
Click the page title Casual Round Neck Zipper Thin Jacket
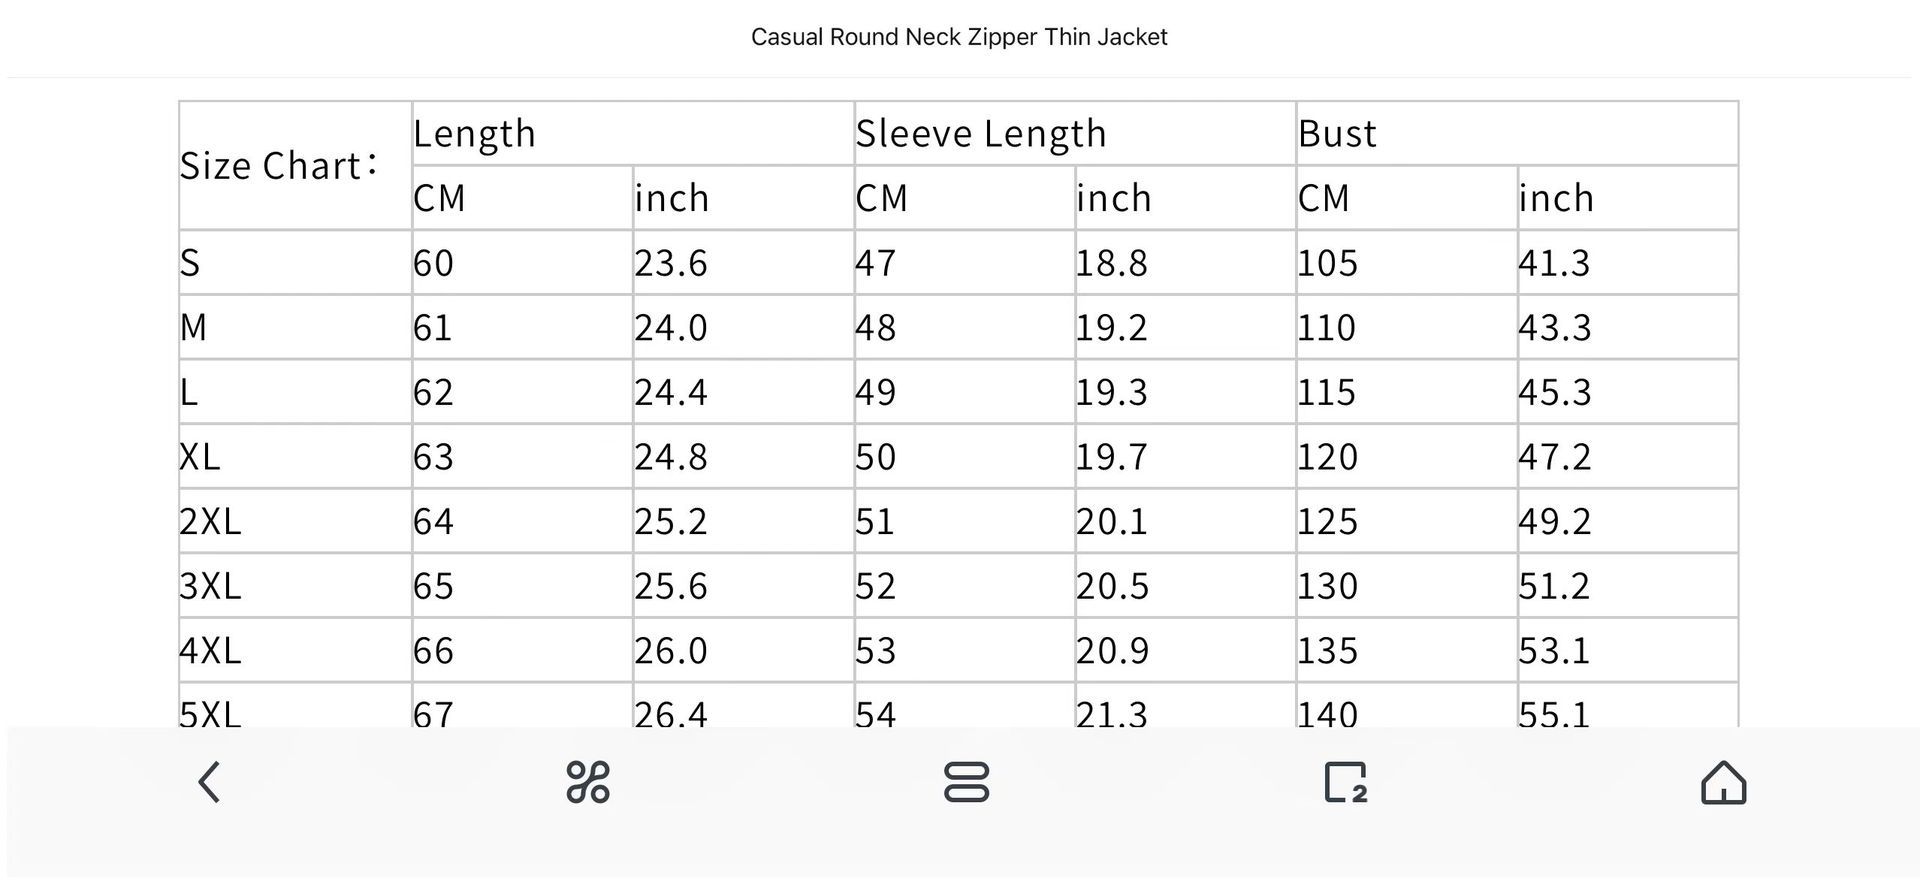click(x=959, y=37)
